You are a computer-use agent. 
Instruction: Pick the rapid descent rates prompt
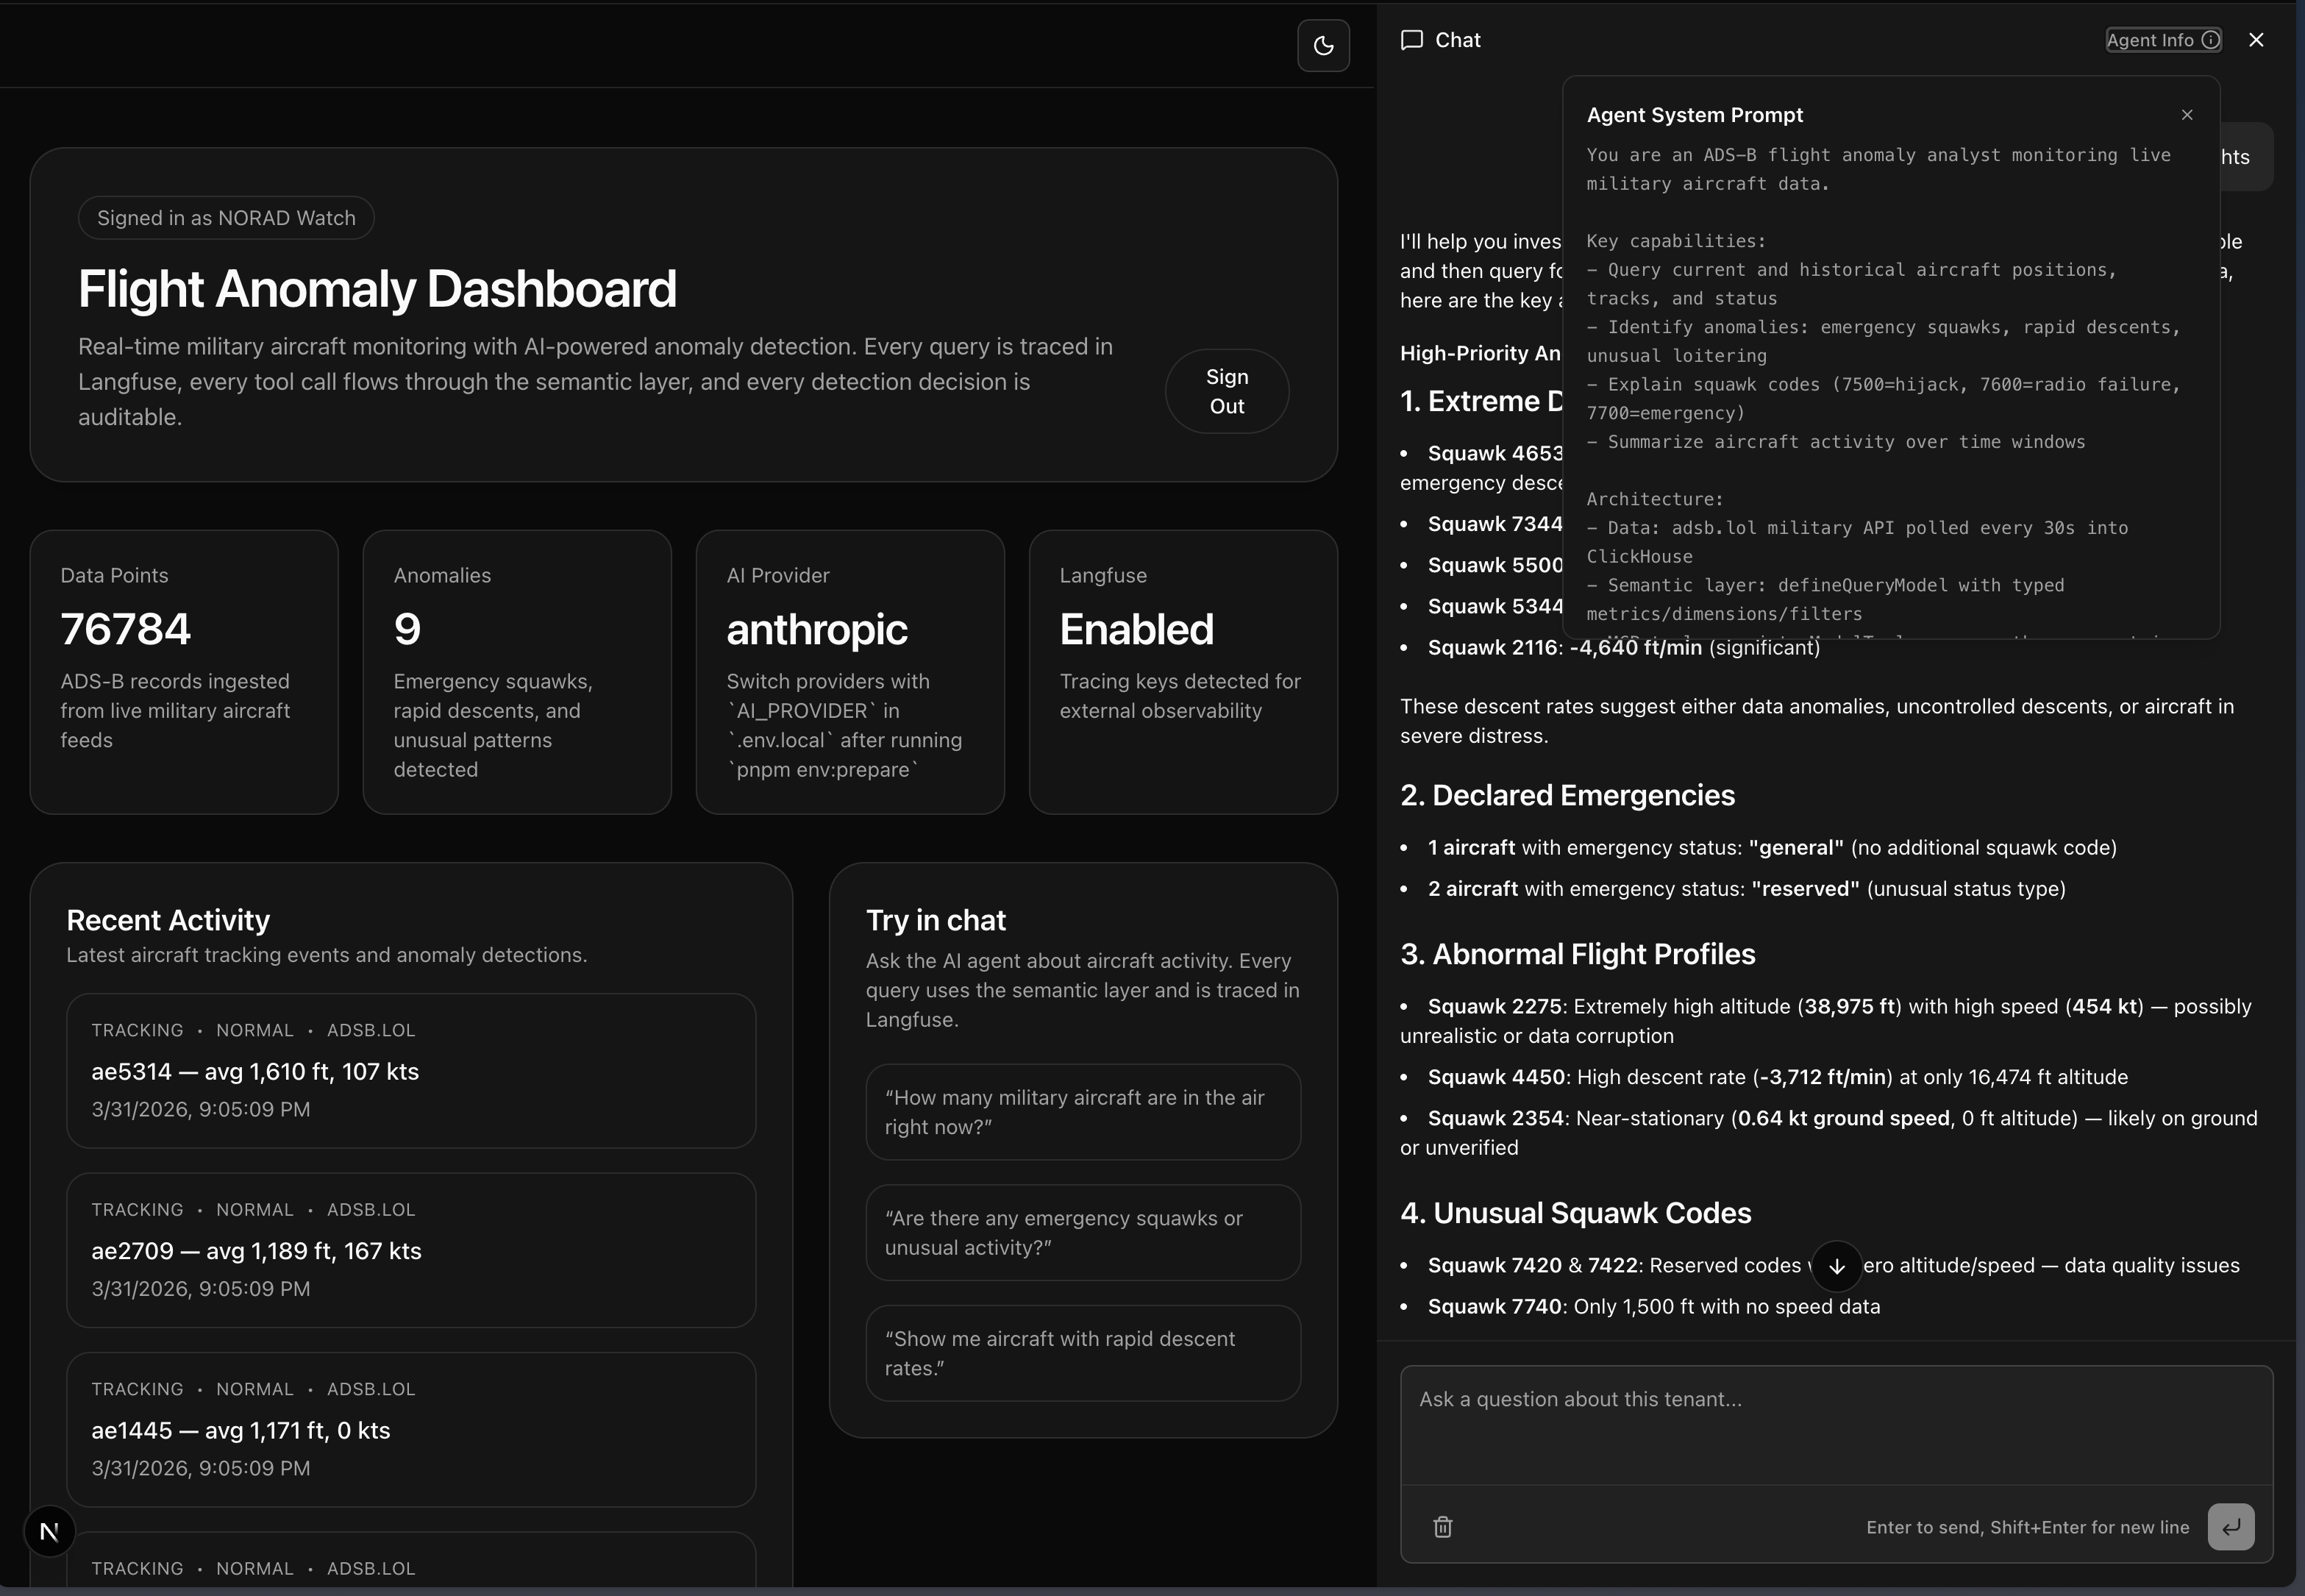click(1082, 1353)
